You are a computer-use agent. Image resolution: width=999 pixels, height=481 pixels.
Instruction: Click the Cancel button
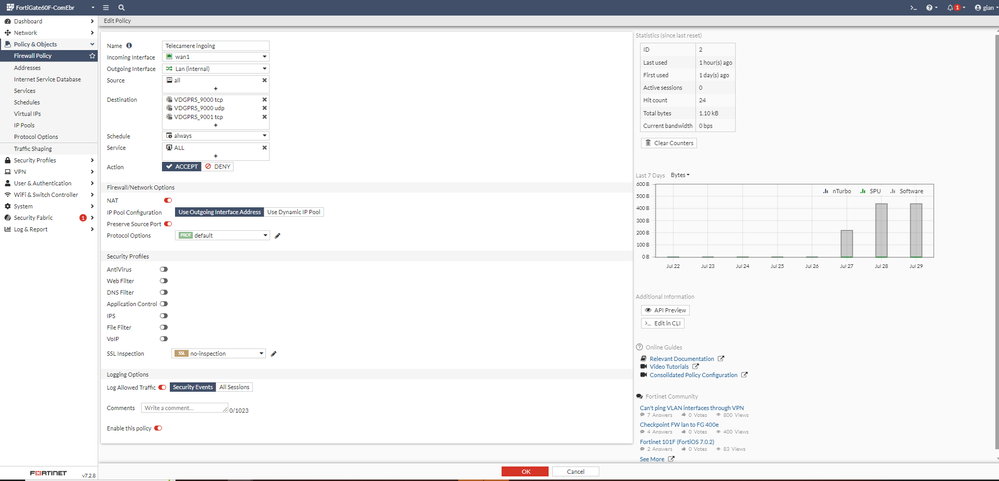tap(575, 472)
